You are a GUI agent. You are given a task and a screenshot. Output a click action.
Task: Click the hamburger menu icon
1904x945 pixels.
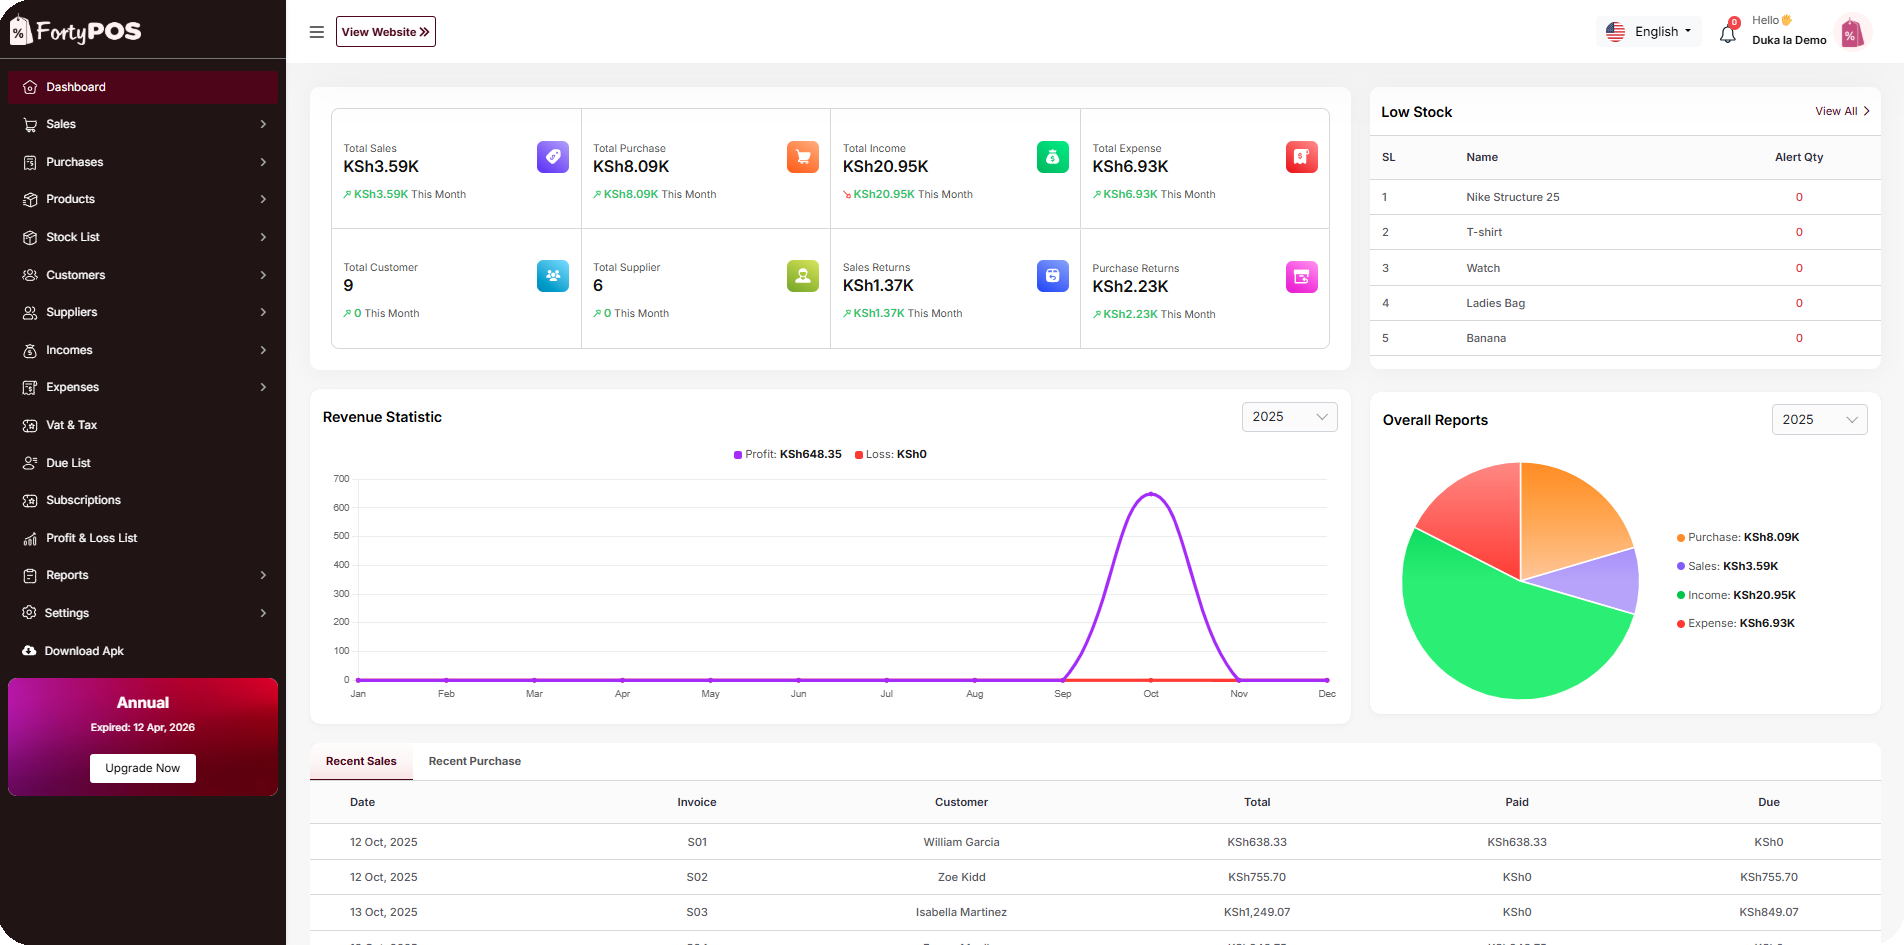click(x=316, y=32)
